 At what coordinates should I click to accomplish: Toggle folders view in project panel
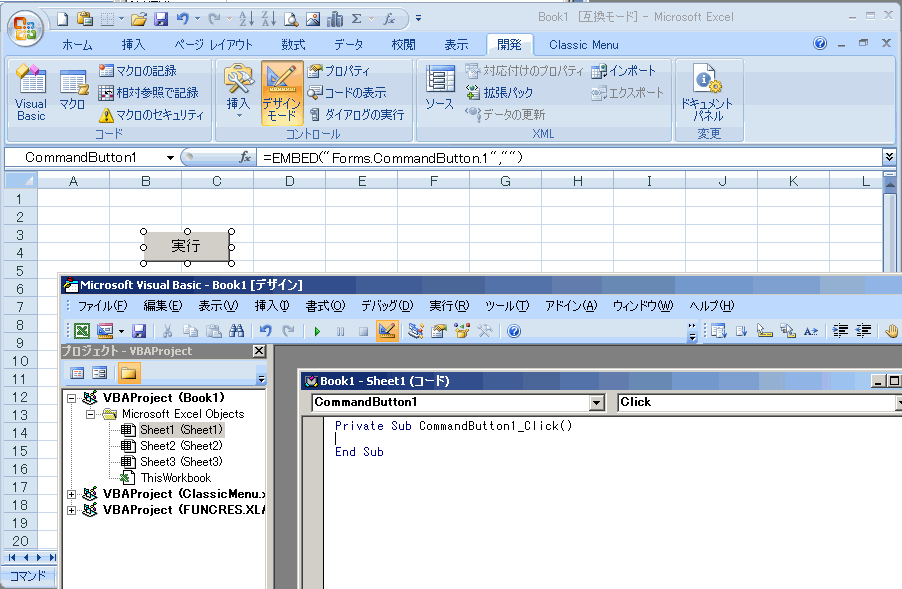click(x=128, y=373)
